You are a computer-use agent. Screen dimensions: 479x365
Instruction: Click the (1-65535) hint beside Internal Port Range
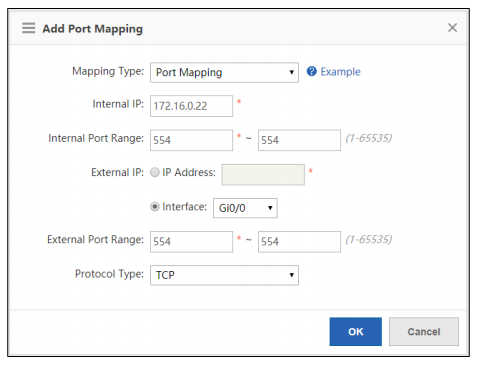coord(369,138)
